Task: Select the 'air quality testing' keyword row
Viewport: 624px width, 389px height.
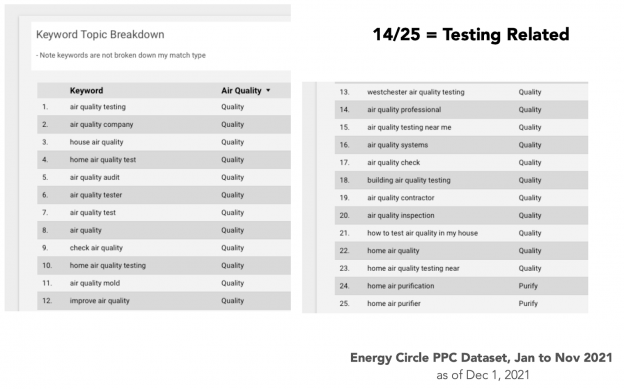Action: point(164,107)
